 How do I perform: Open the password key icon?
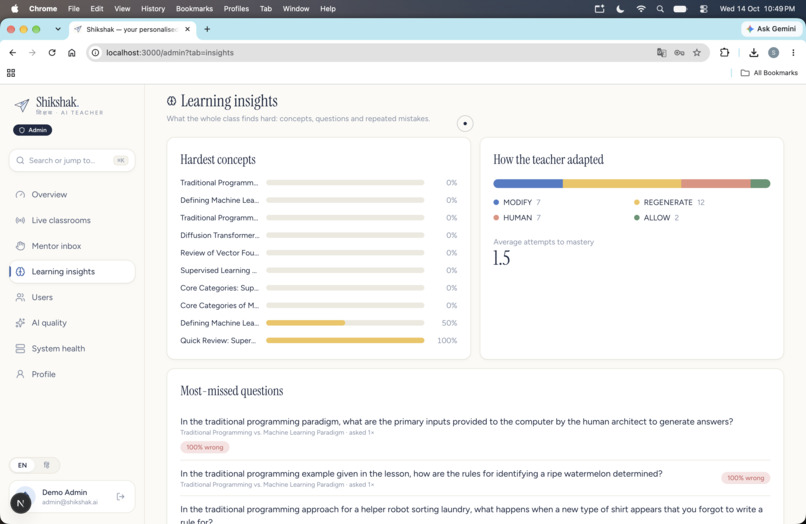pos(679,52)
